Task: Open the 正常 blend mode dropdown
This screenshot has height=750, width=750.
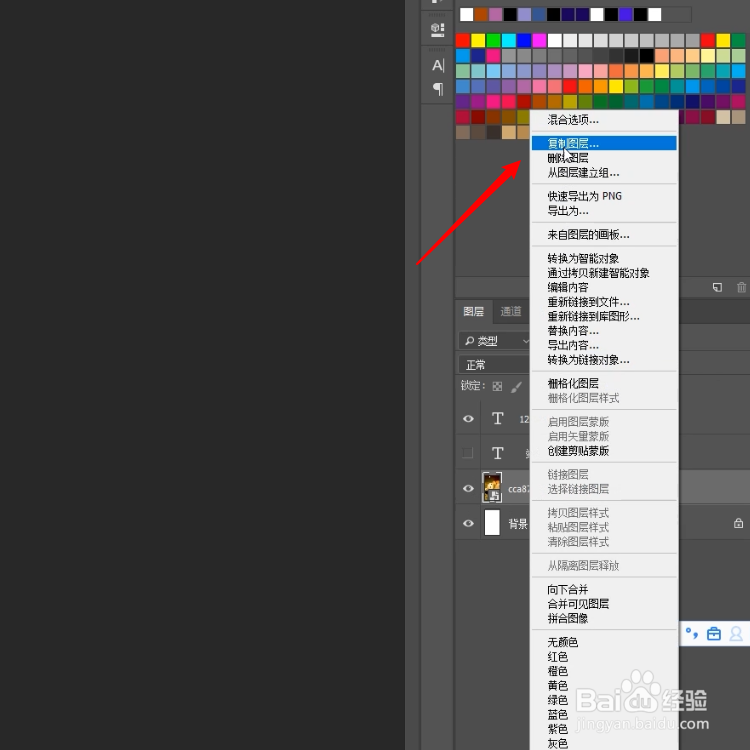Action: pos(495,365)
